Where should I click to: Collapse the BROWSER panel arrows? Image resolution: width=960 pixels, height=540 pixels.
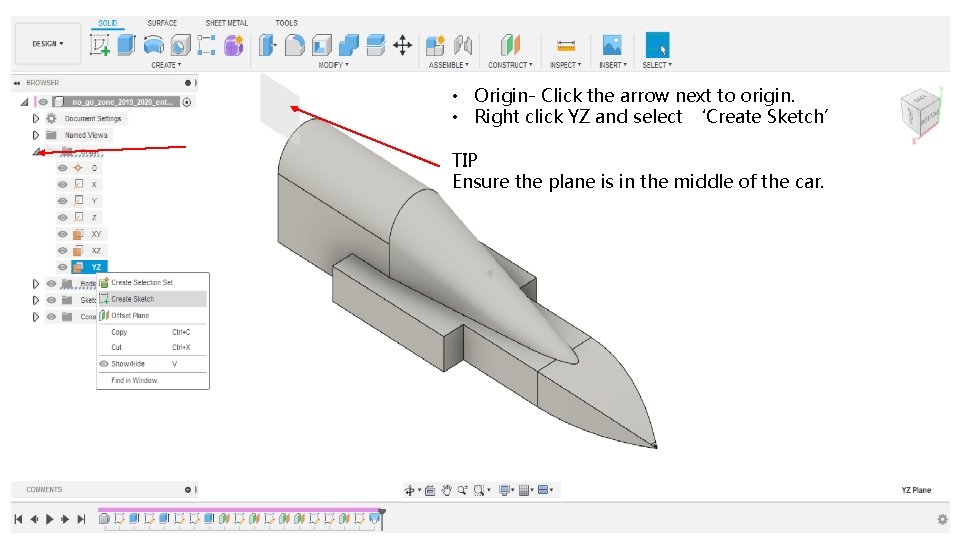click(17, 83)
